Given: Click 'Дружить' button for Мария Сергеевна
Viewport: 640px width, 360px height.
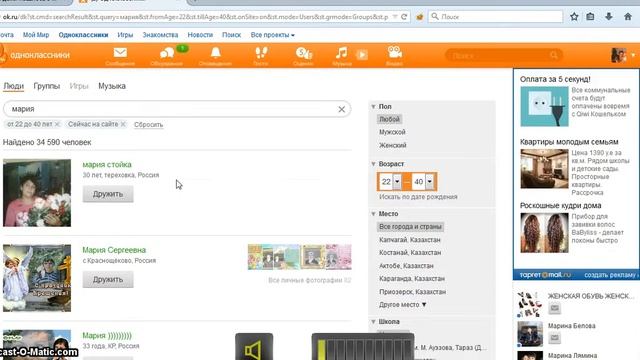Looking at the screenshot, I should click(108, 280).
